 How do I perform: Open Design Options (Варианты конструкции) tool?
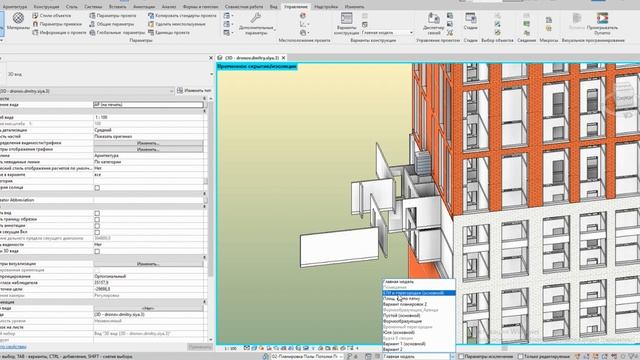coord(347,23)
